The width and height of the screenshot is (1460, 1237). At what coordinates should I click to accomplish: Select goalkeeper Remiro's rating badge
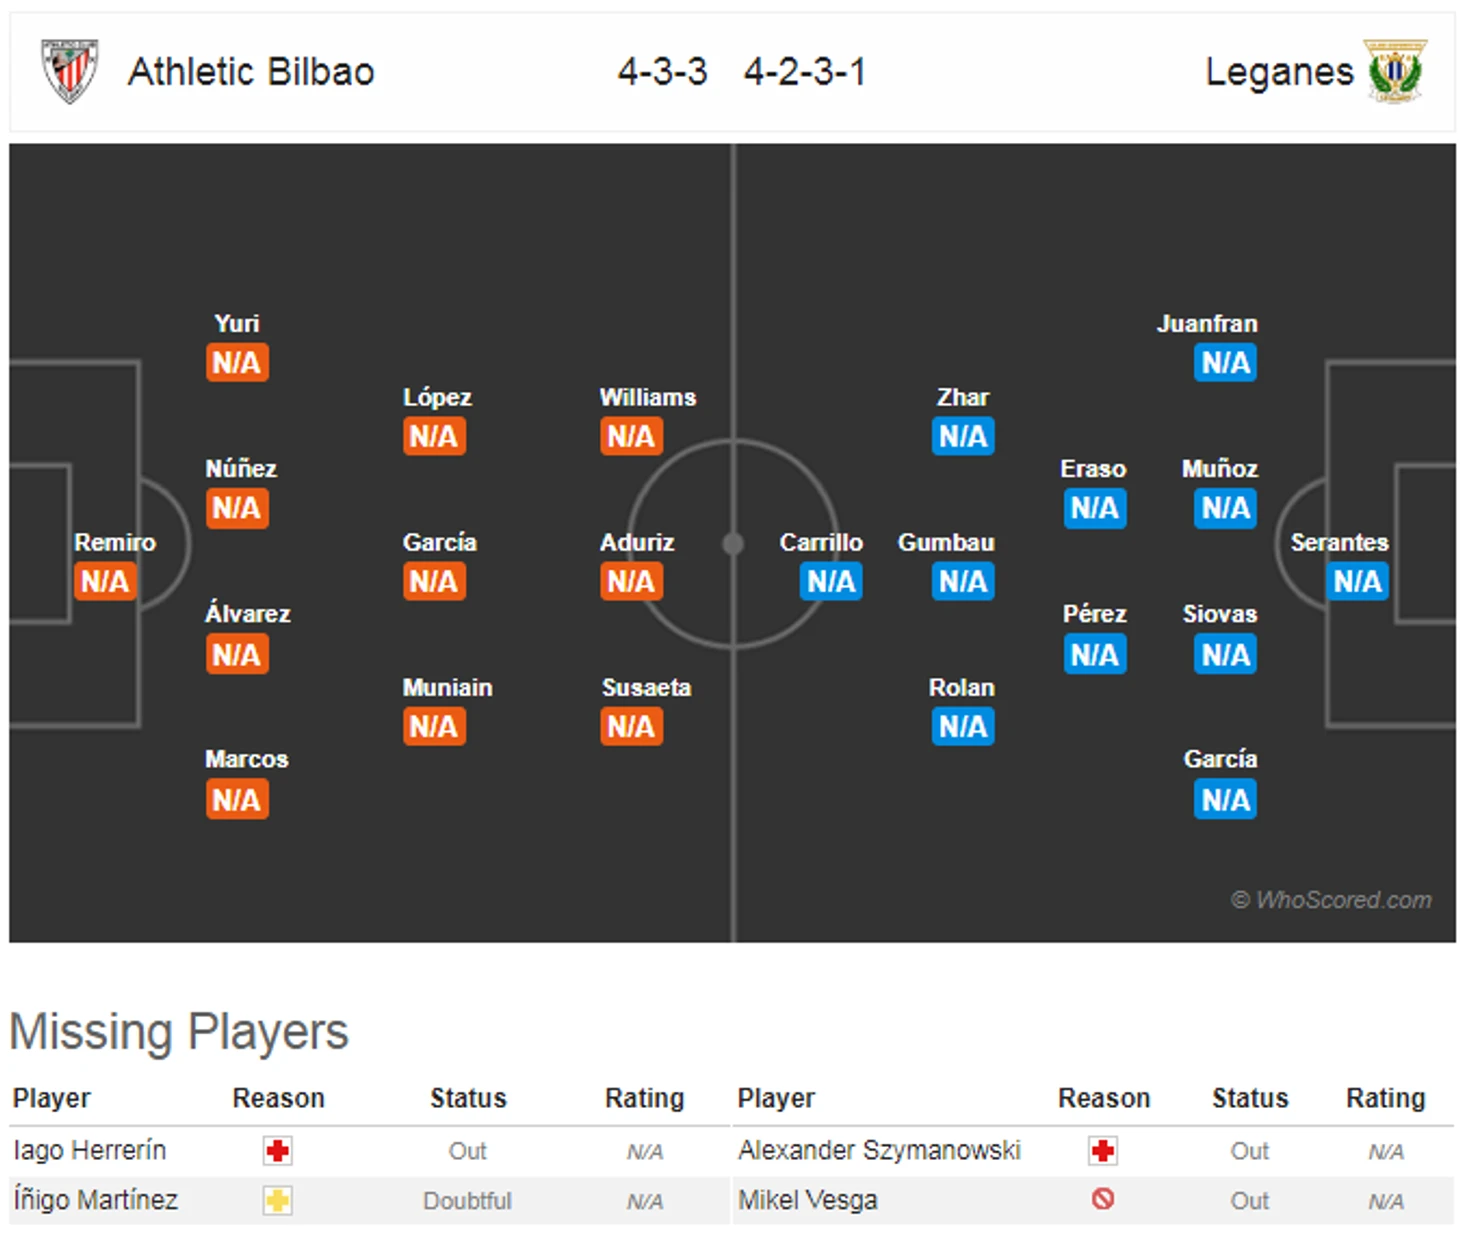tap(105, 581)
